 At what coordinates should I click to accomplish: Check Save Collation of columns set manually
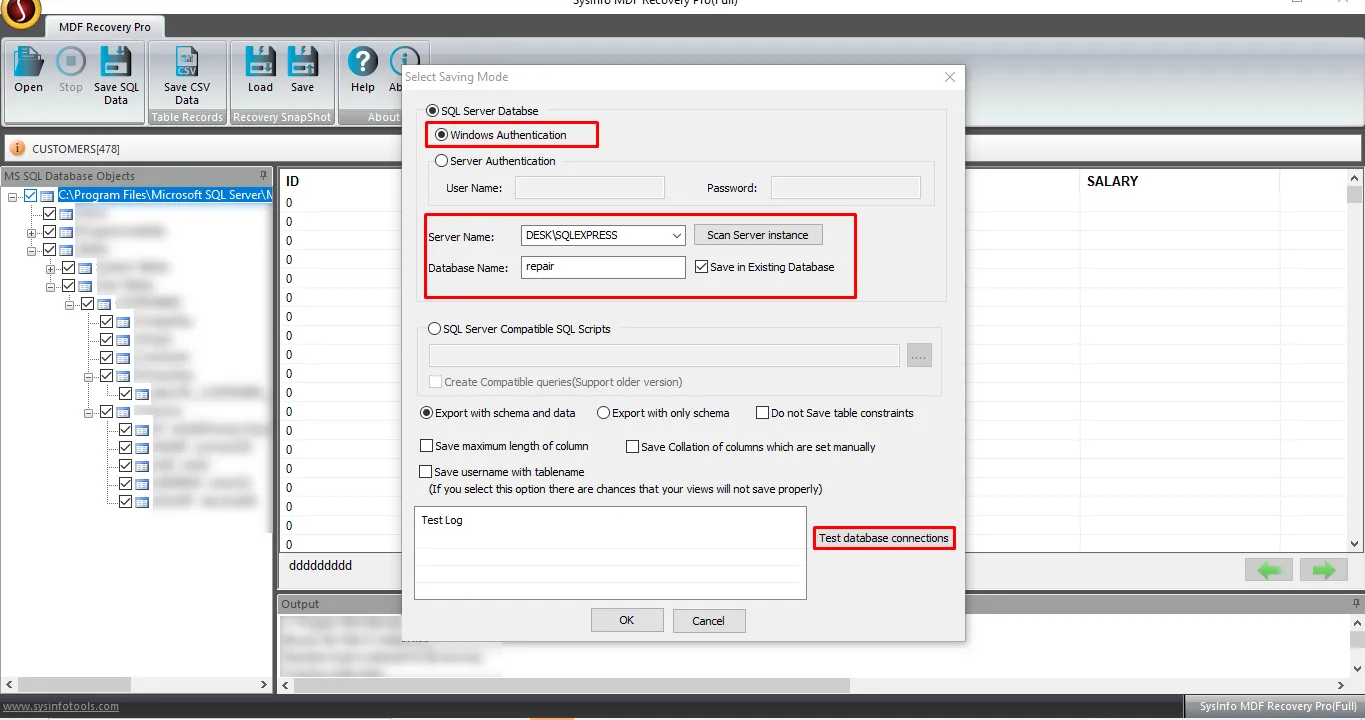click(x=632, y=447)
